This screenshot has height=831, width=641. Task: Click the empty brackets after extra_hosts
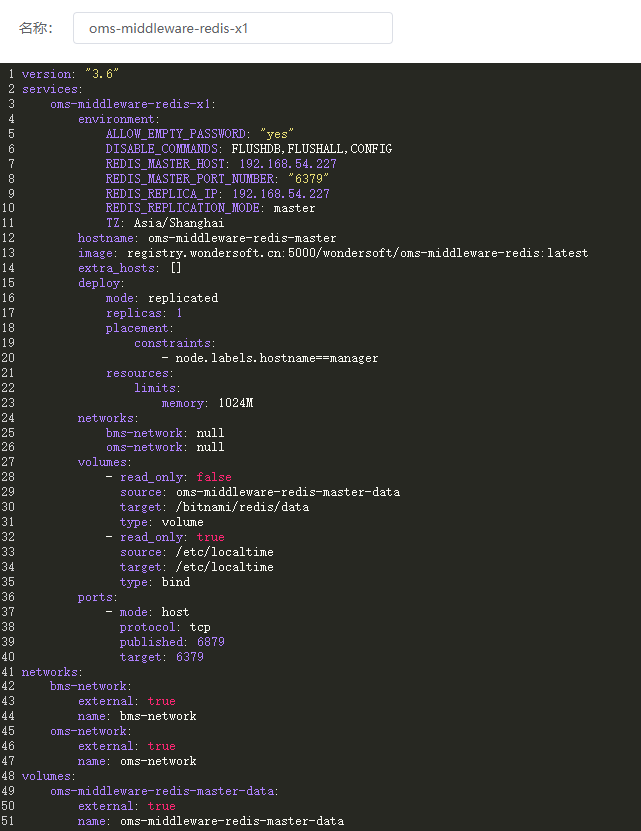pyautogui.click(x=175, y=268)
